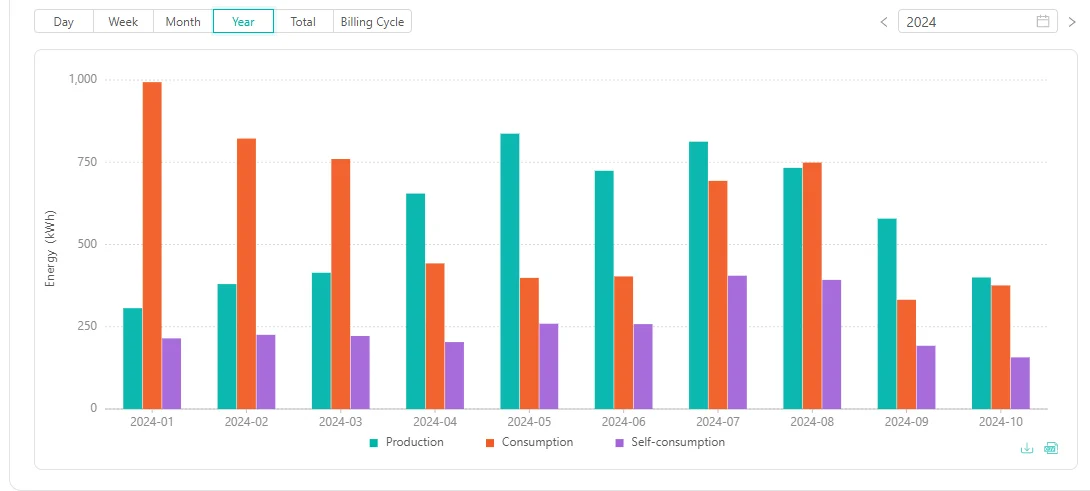Open the calendar picker icon
The image size is (1090, 491).
tap(1043, 21)
